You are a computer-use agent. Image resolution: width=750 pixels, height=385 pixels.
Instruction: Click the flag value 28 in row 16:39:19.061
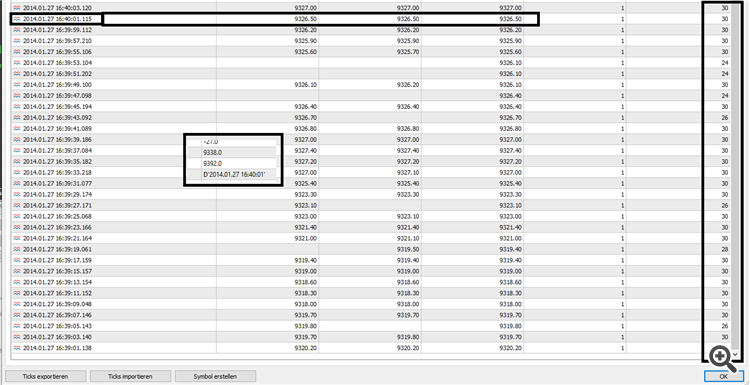click(725, 250)
